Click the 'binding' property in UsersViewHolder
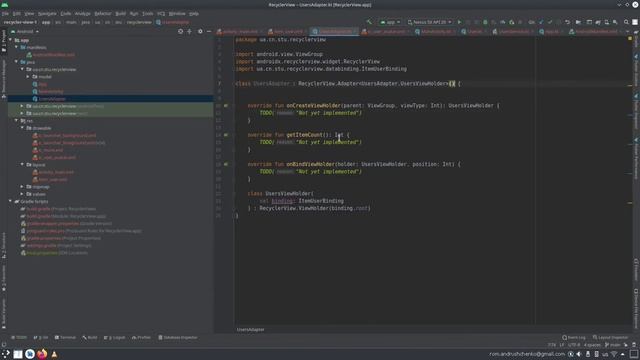 pos(282,201)
